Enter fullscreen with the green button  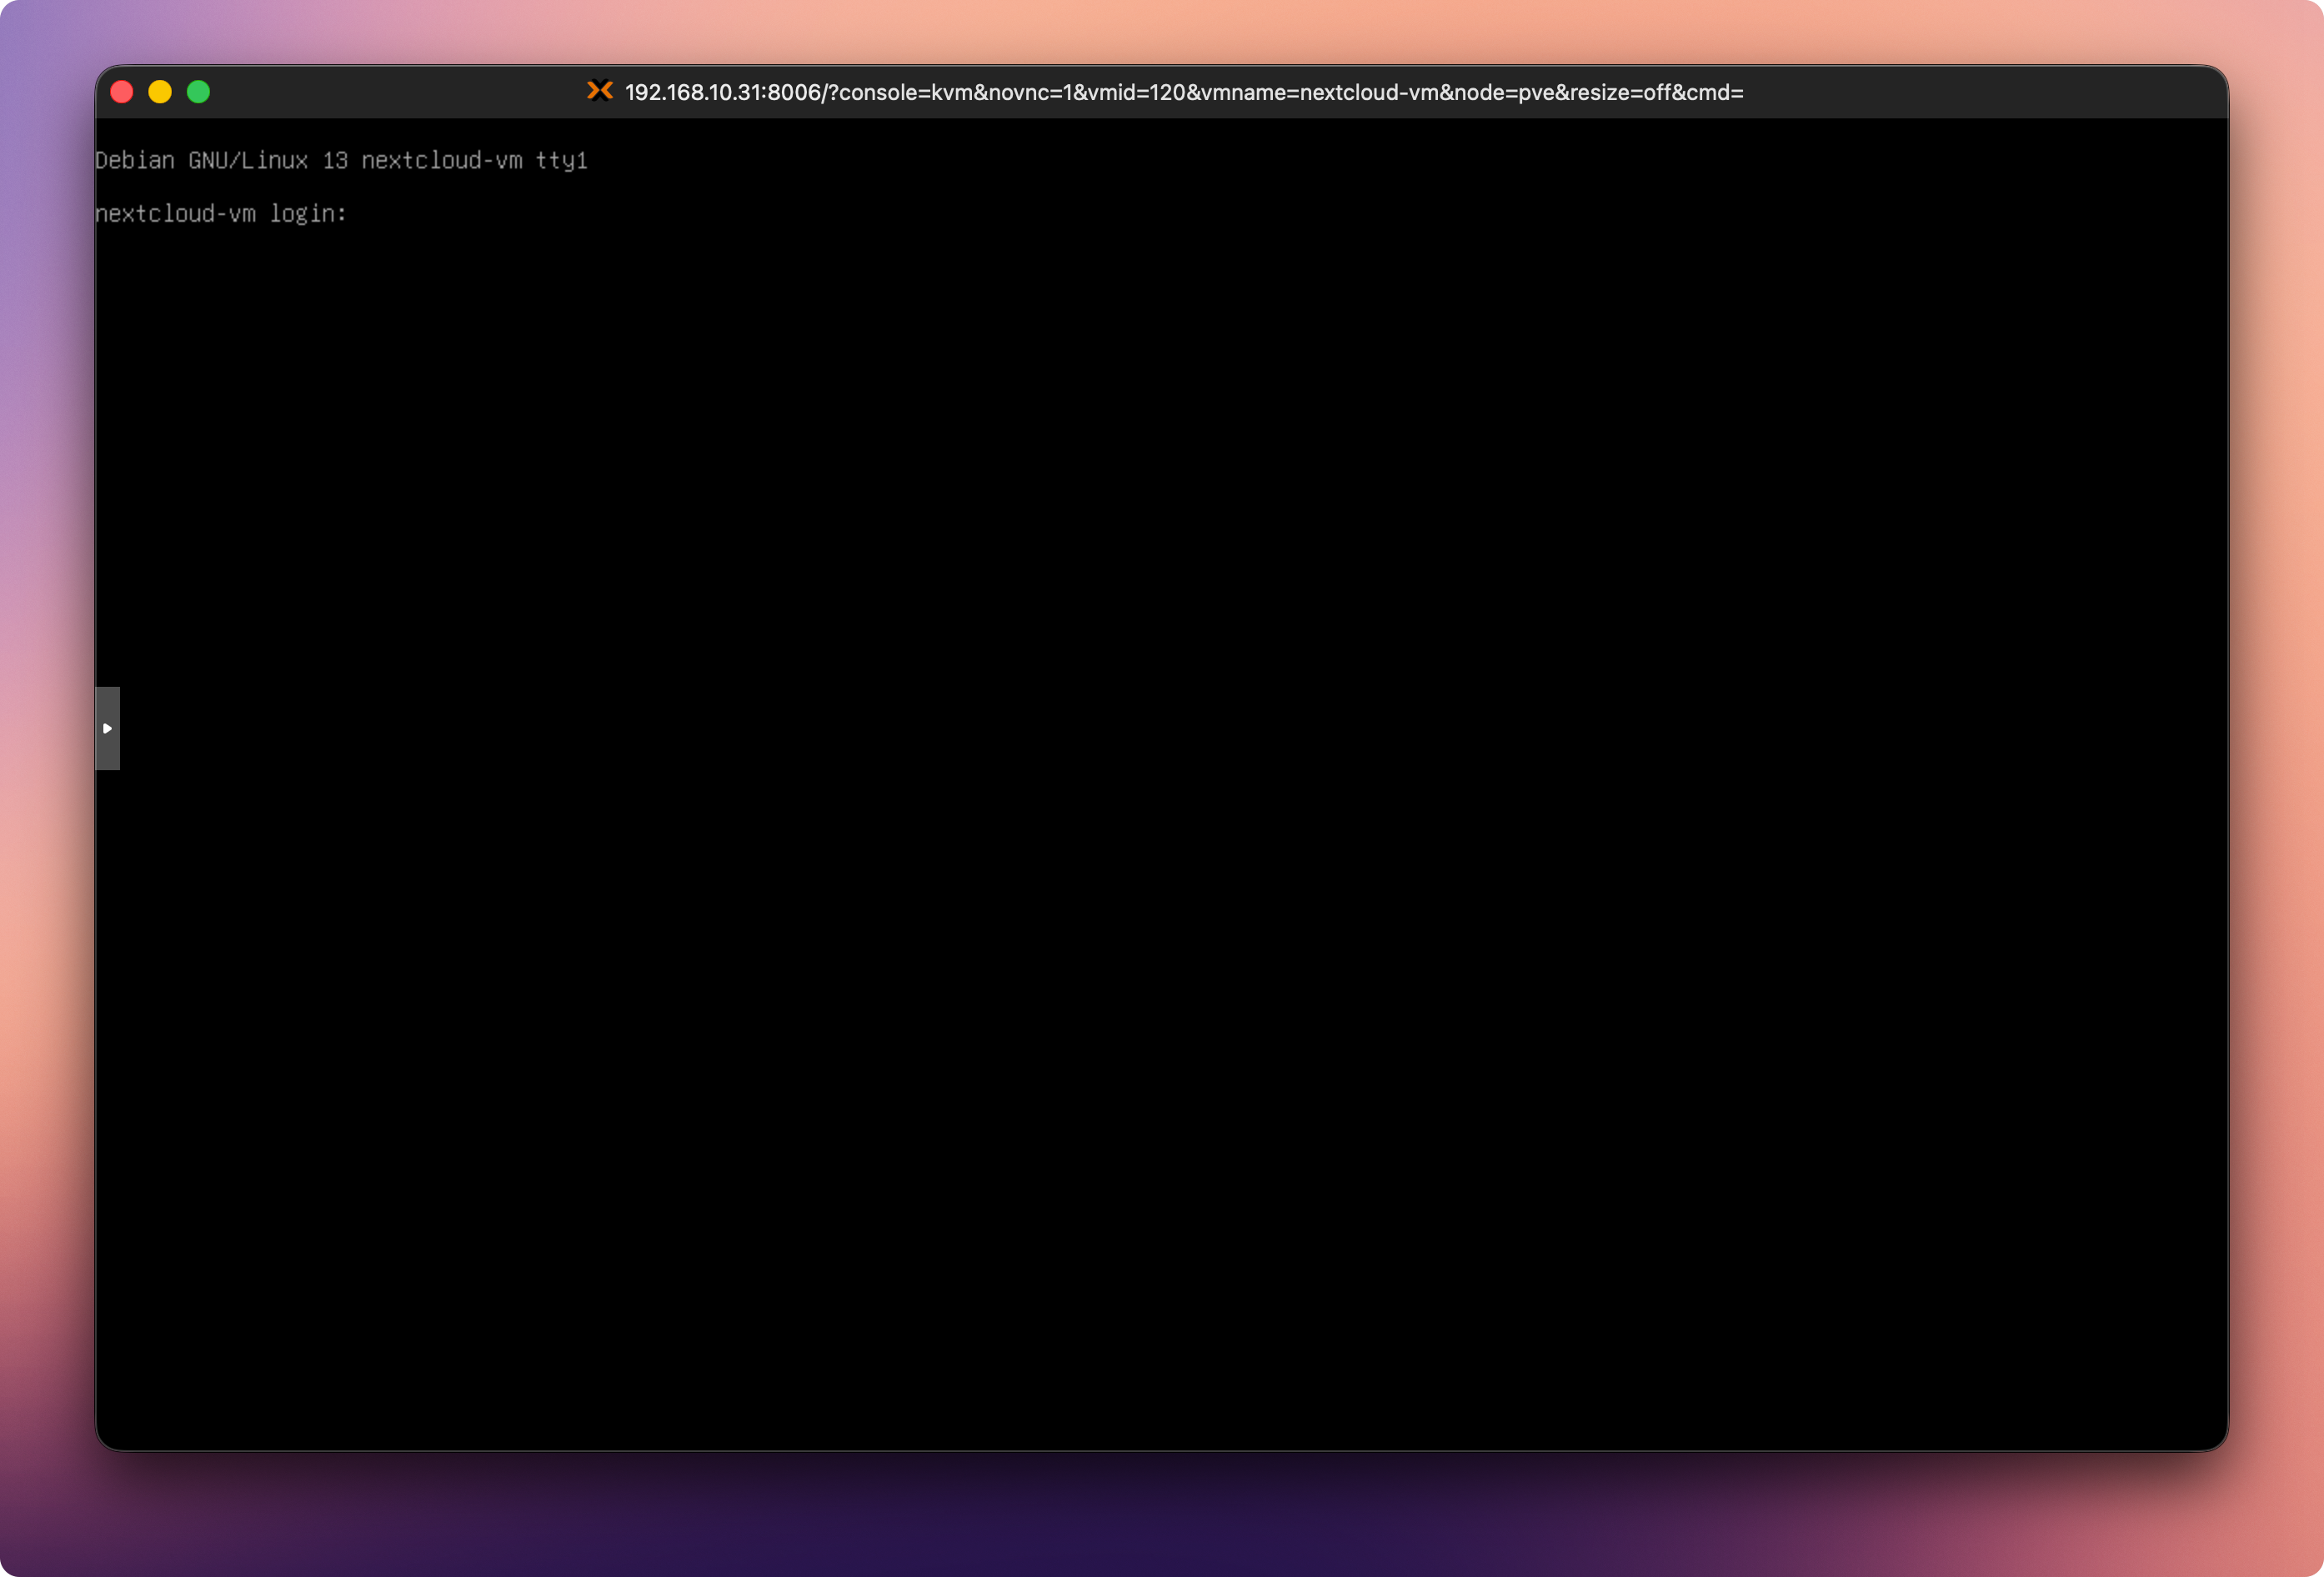coord(198,92)
